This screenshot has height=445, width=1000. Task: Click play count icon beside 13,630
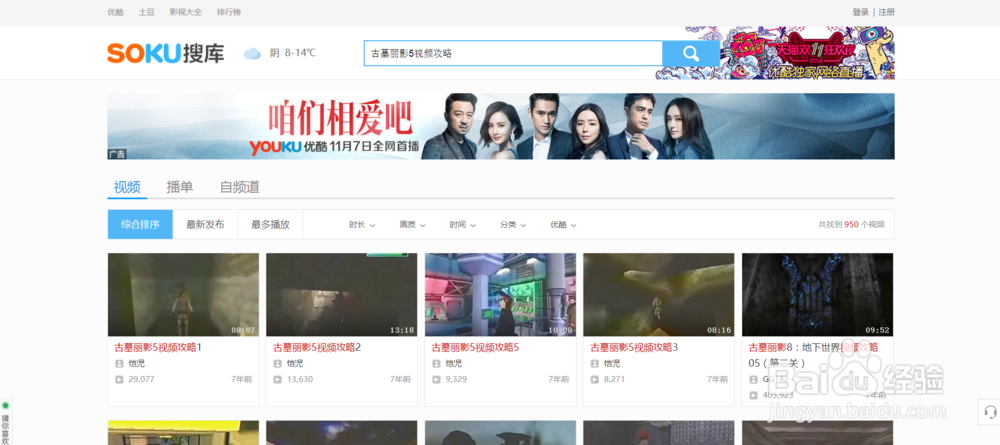(x=277, y=379)
